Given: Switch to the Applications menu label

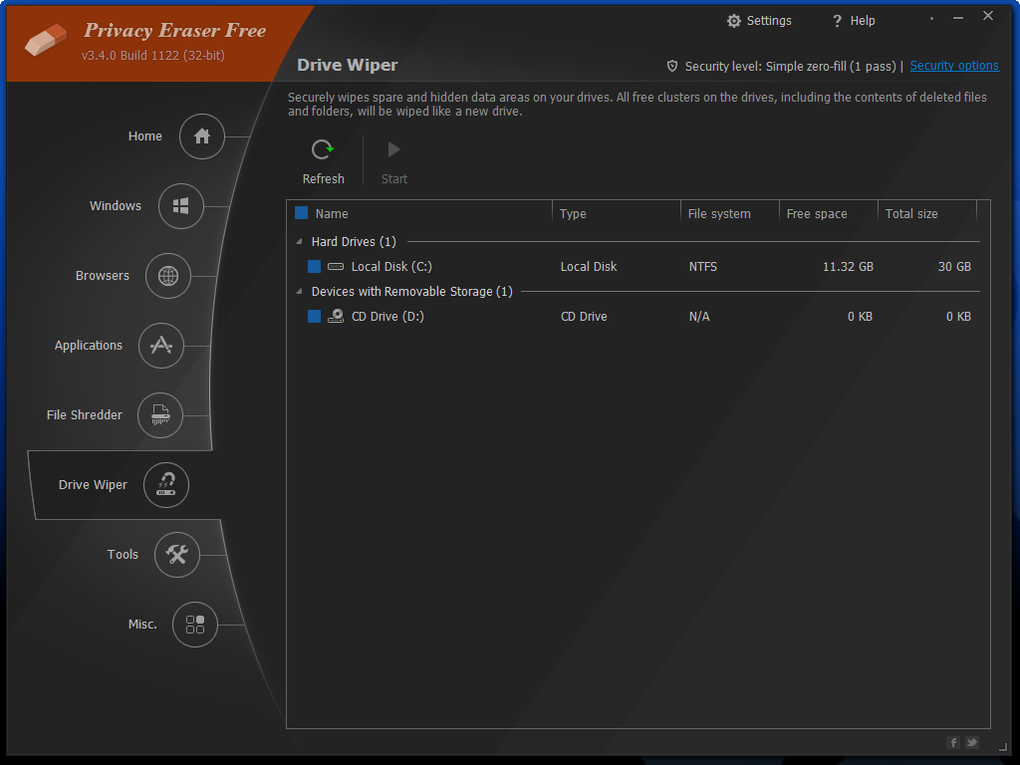Looking at the screenshot, I should tap(88, 345).
